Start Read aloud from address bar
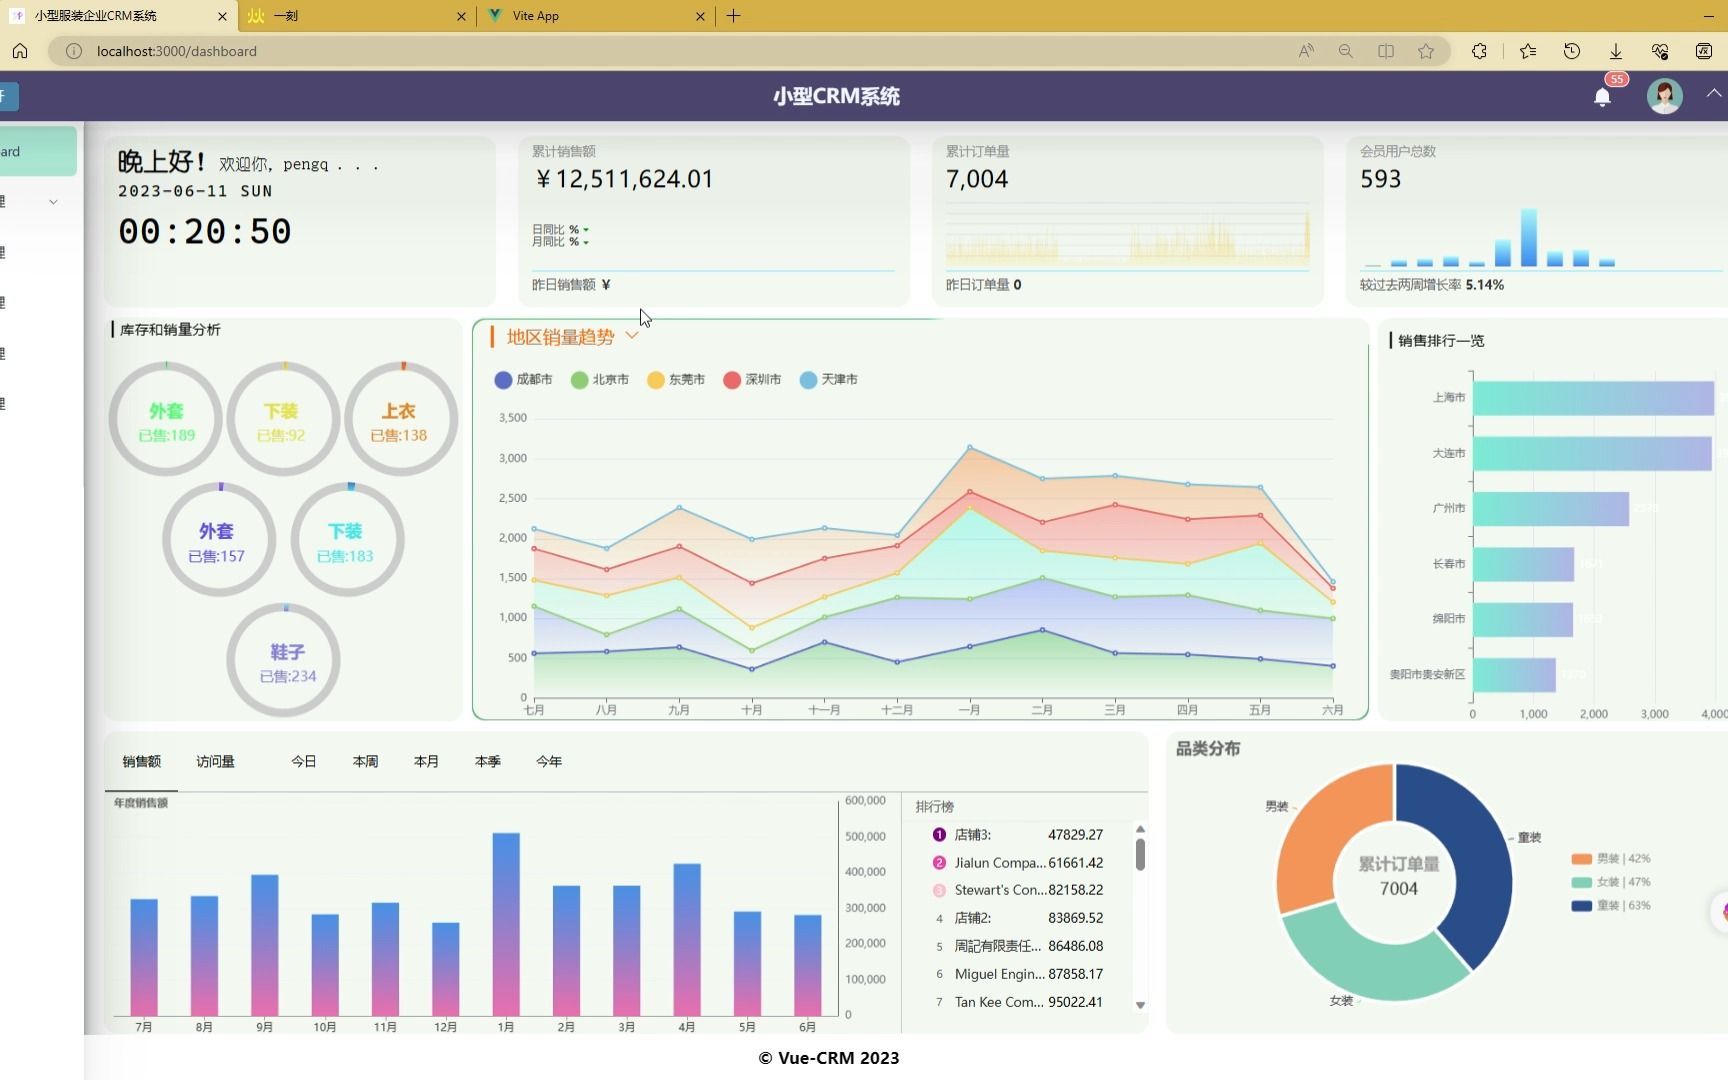The image size is (1728, 1080). [x=1306, y=51]
